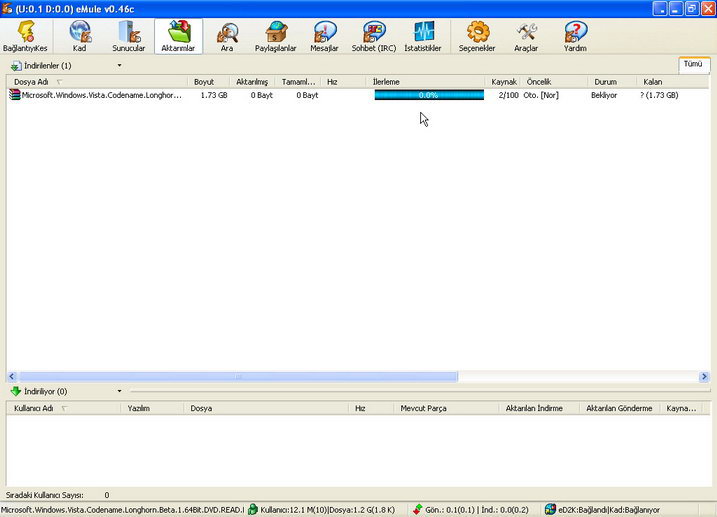Click the Longhorn.Beta.1.64Bit.DVD.READ status bar message
This screenshot has width=717, height=517.
(x=123, y=509)
